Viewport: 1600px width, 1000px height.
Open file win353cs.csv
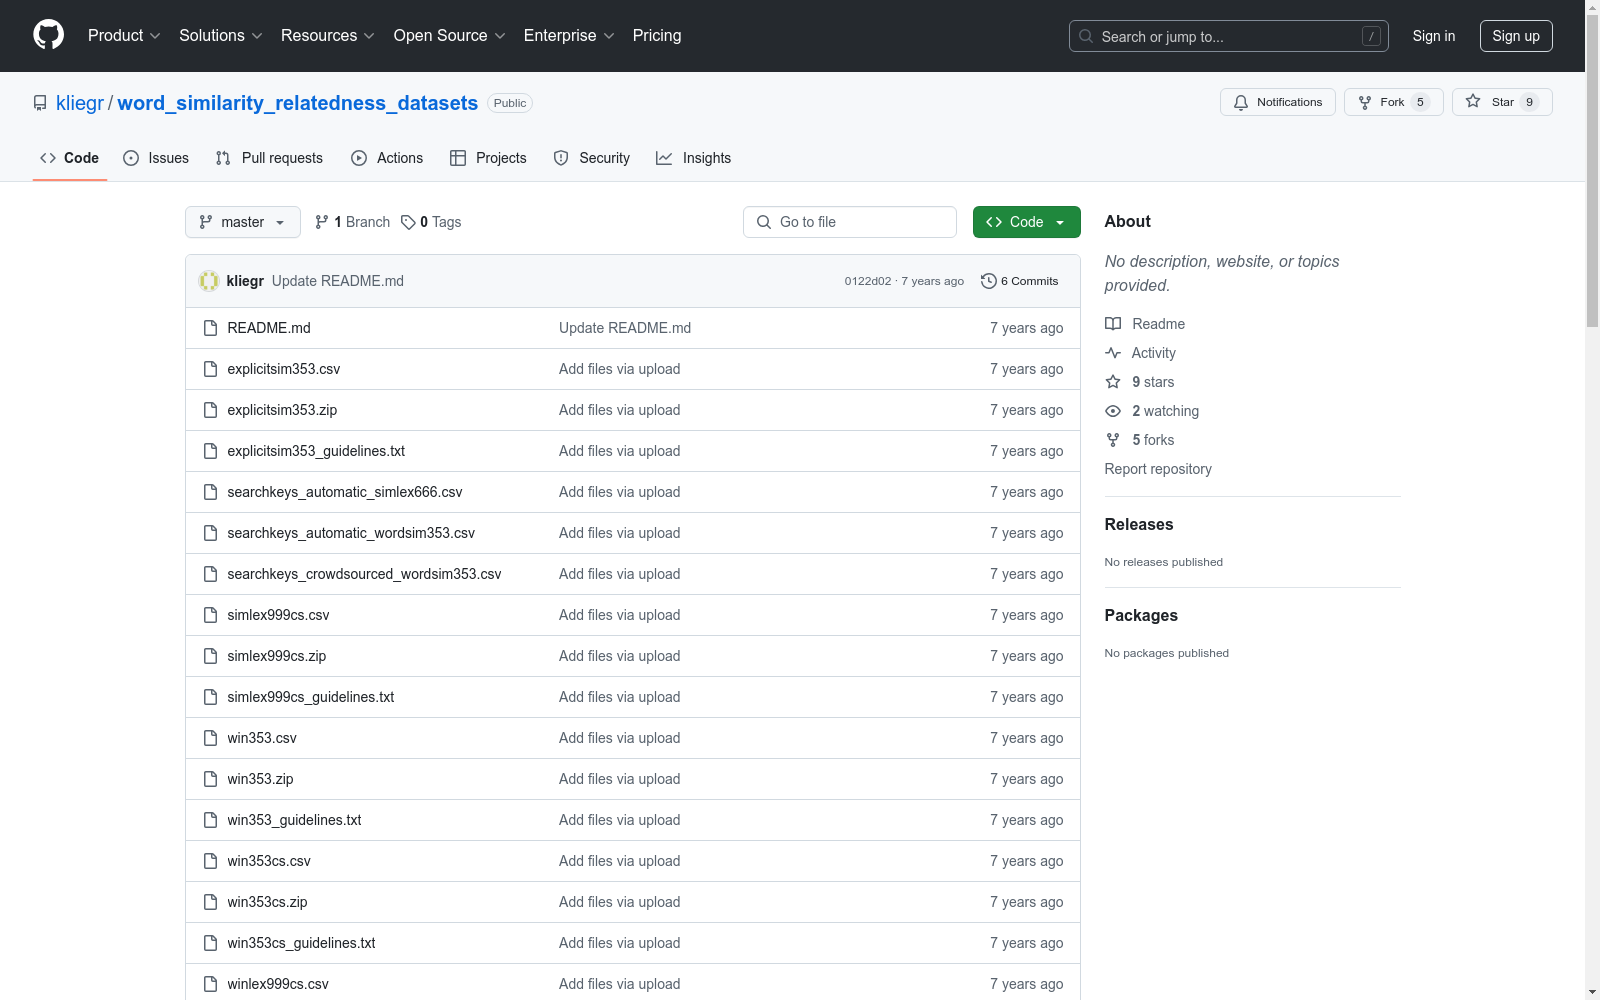[269, 861]
